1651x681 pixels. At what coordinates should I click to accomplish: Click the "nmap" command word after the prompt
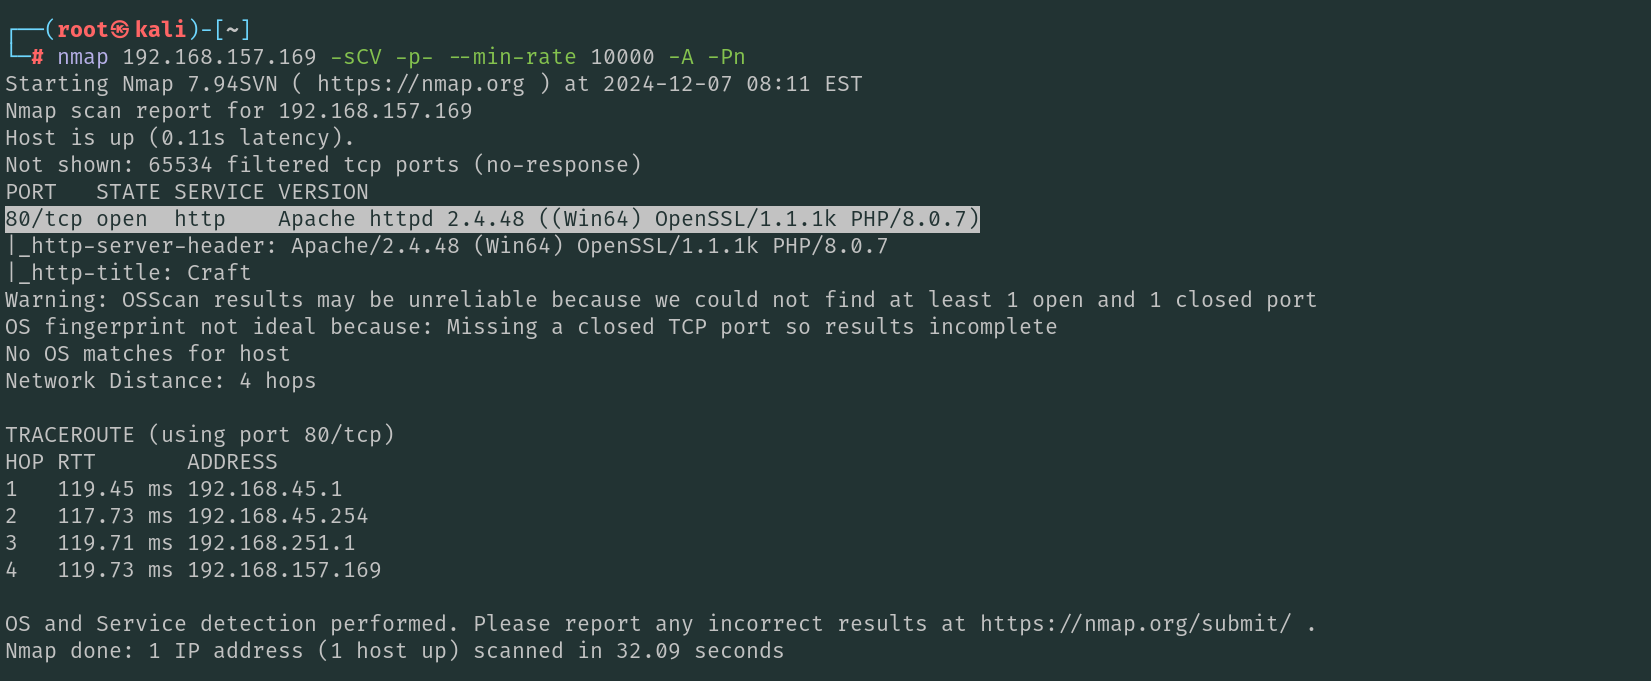pyautogui.click(x=82, y=57)
